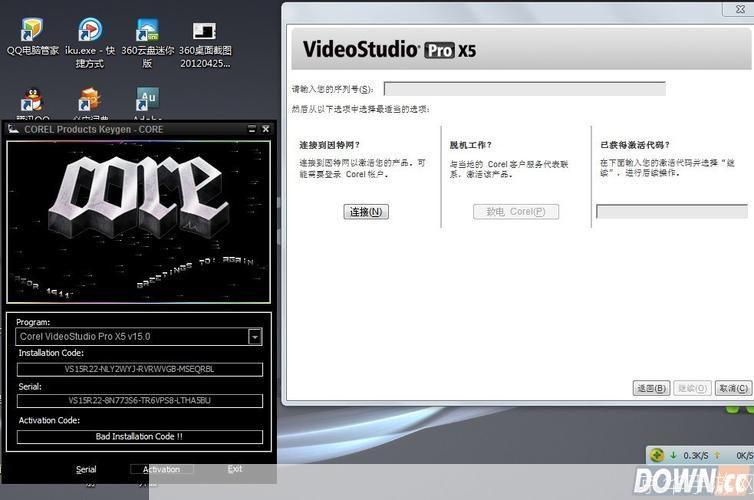The height and width of the screenshot is (500, 754).
Task: Click the 返回(B) back button
Action: [652, 388]
